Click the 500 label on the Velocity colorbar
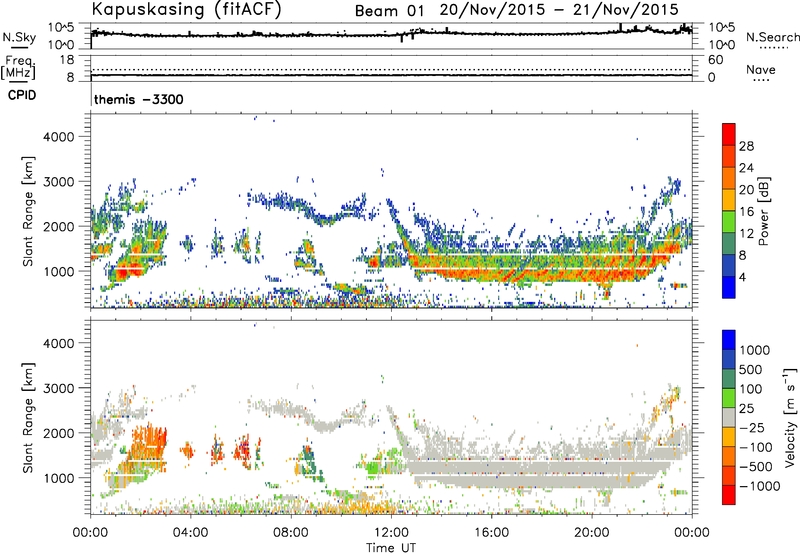This screenshot has height=554, width=800. click(751, 370)
